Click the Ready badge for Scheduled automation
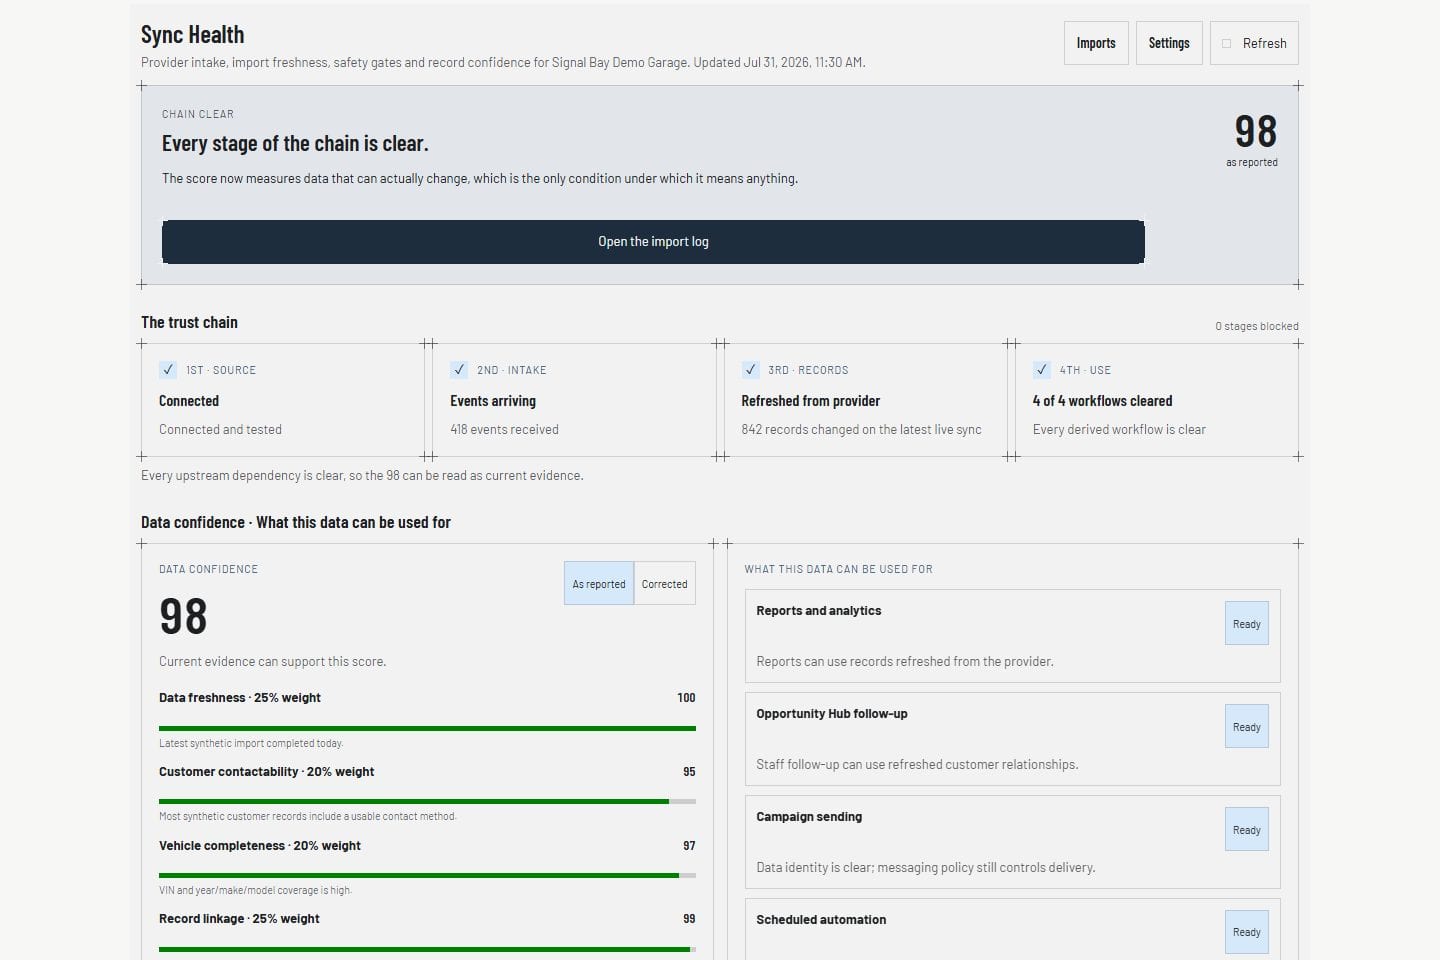 point(1247,932)
